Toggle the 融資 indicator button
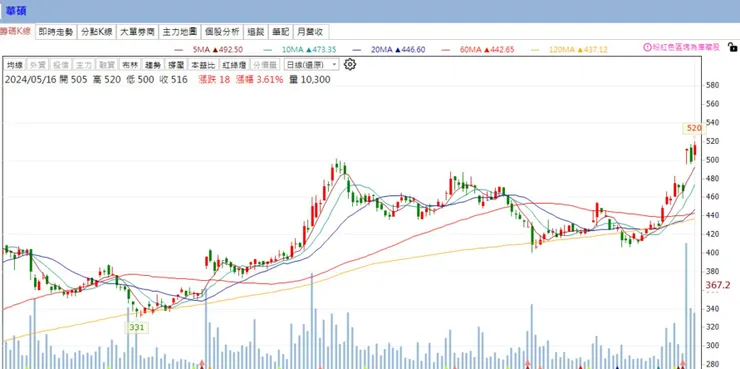The image size is (740, 369). point(106,65)
